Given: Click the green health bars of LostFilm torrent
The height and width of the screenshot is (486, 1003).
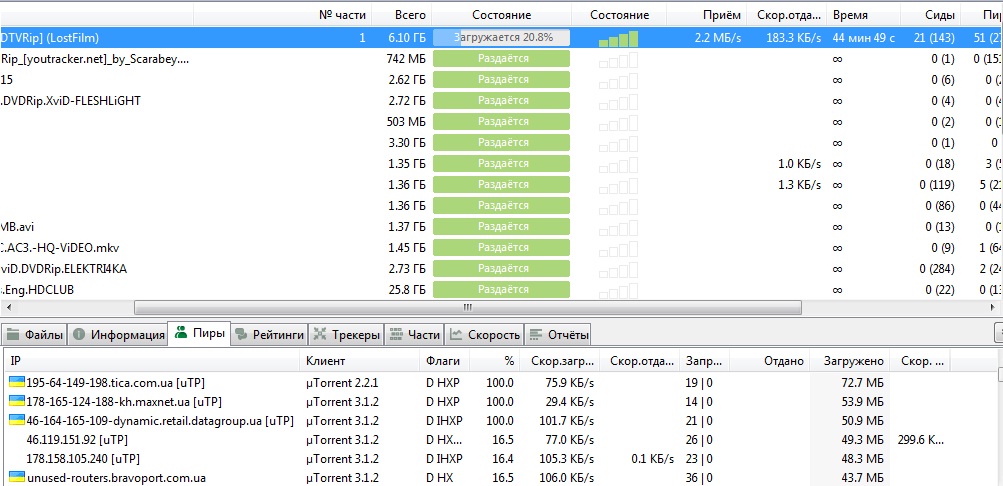Looking at the screenshot, I should click(618, 39).
